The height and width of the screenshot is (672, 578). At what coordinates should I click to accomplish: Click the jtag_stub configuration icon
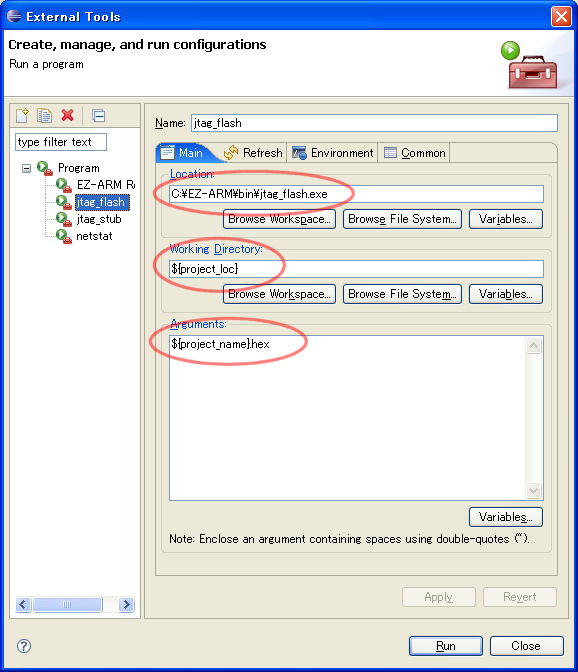click(x=64, y=219)
